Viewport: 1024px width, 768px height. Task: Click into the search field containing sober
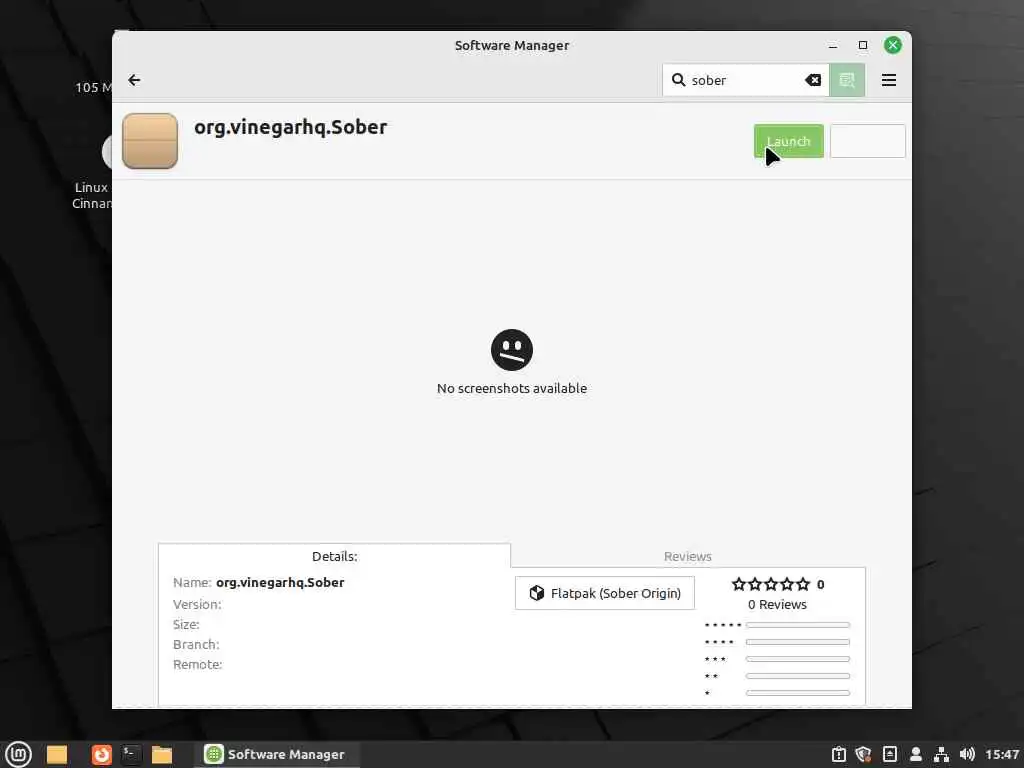pyautogui.click(x=744, y=80)
